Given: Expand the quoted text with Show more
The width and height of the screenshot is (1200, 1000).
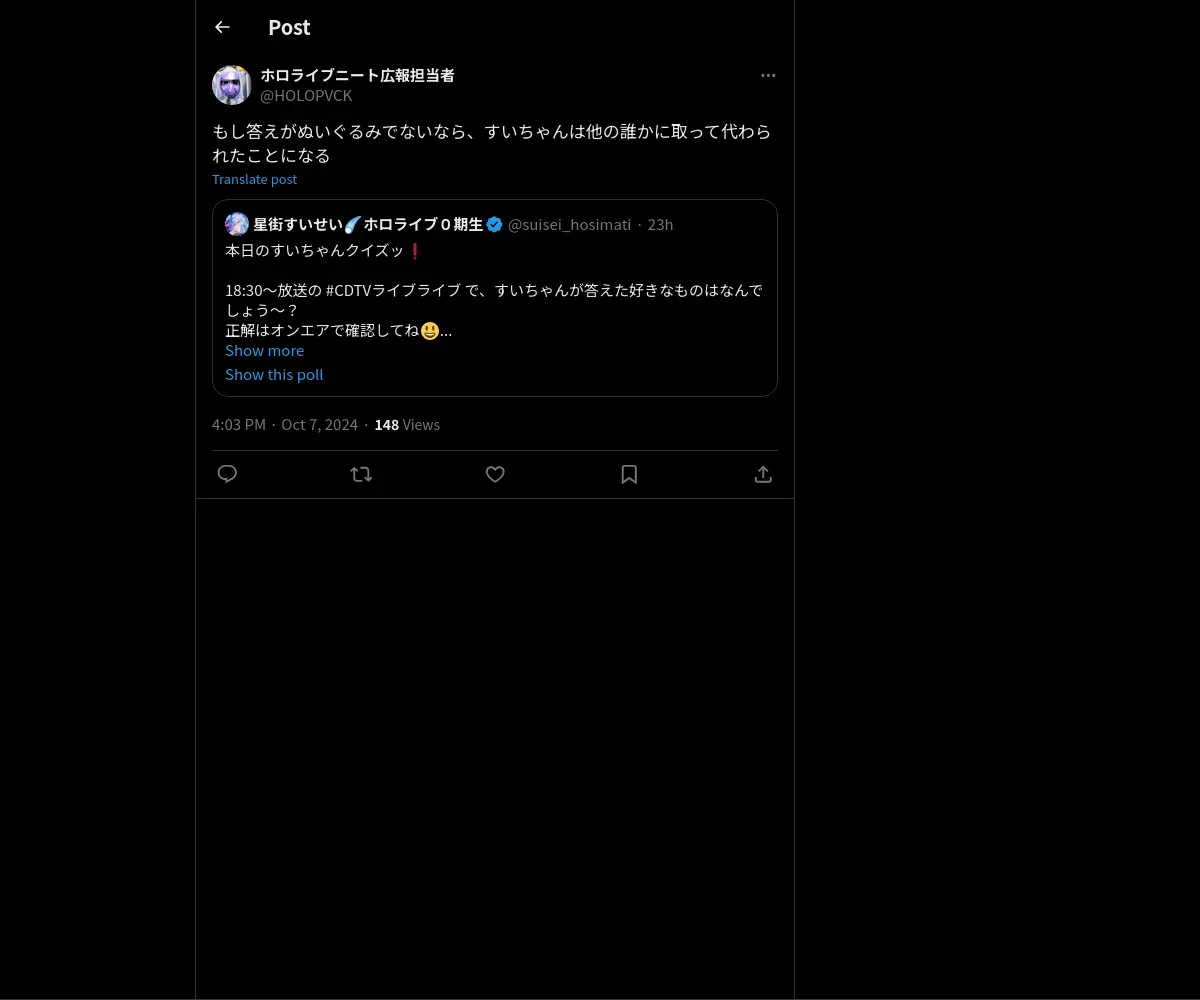Looking at the screenshot, I should tap(264, 350).
